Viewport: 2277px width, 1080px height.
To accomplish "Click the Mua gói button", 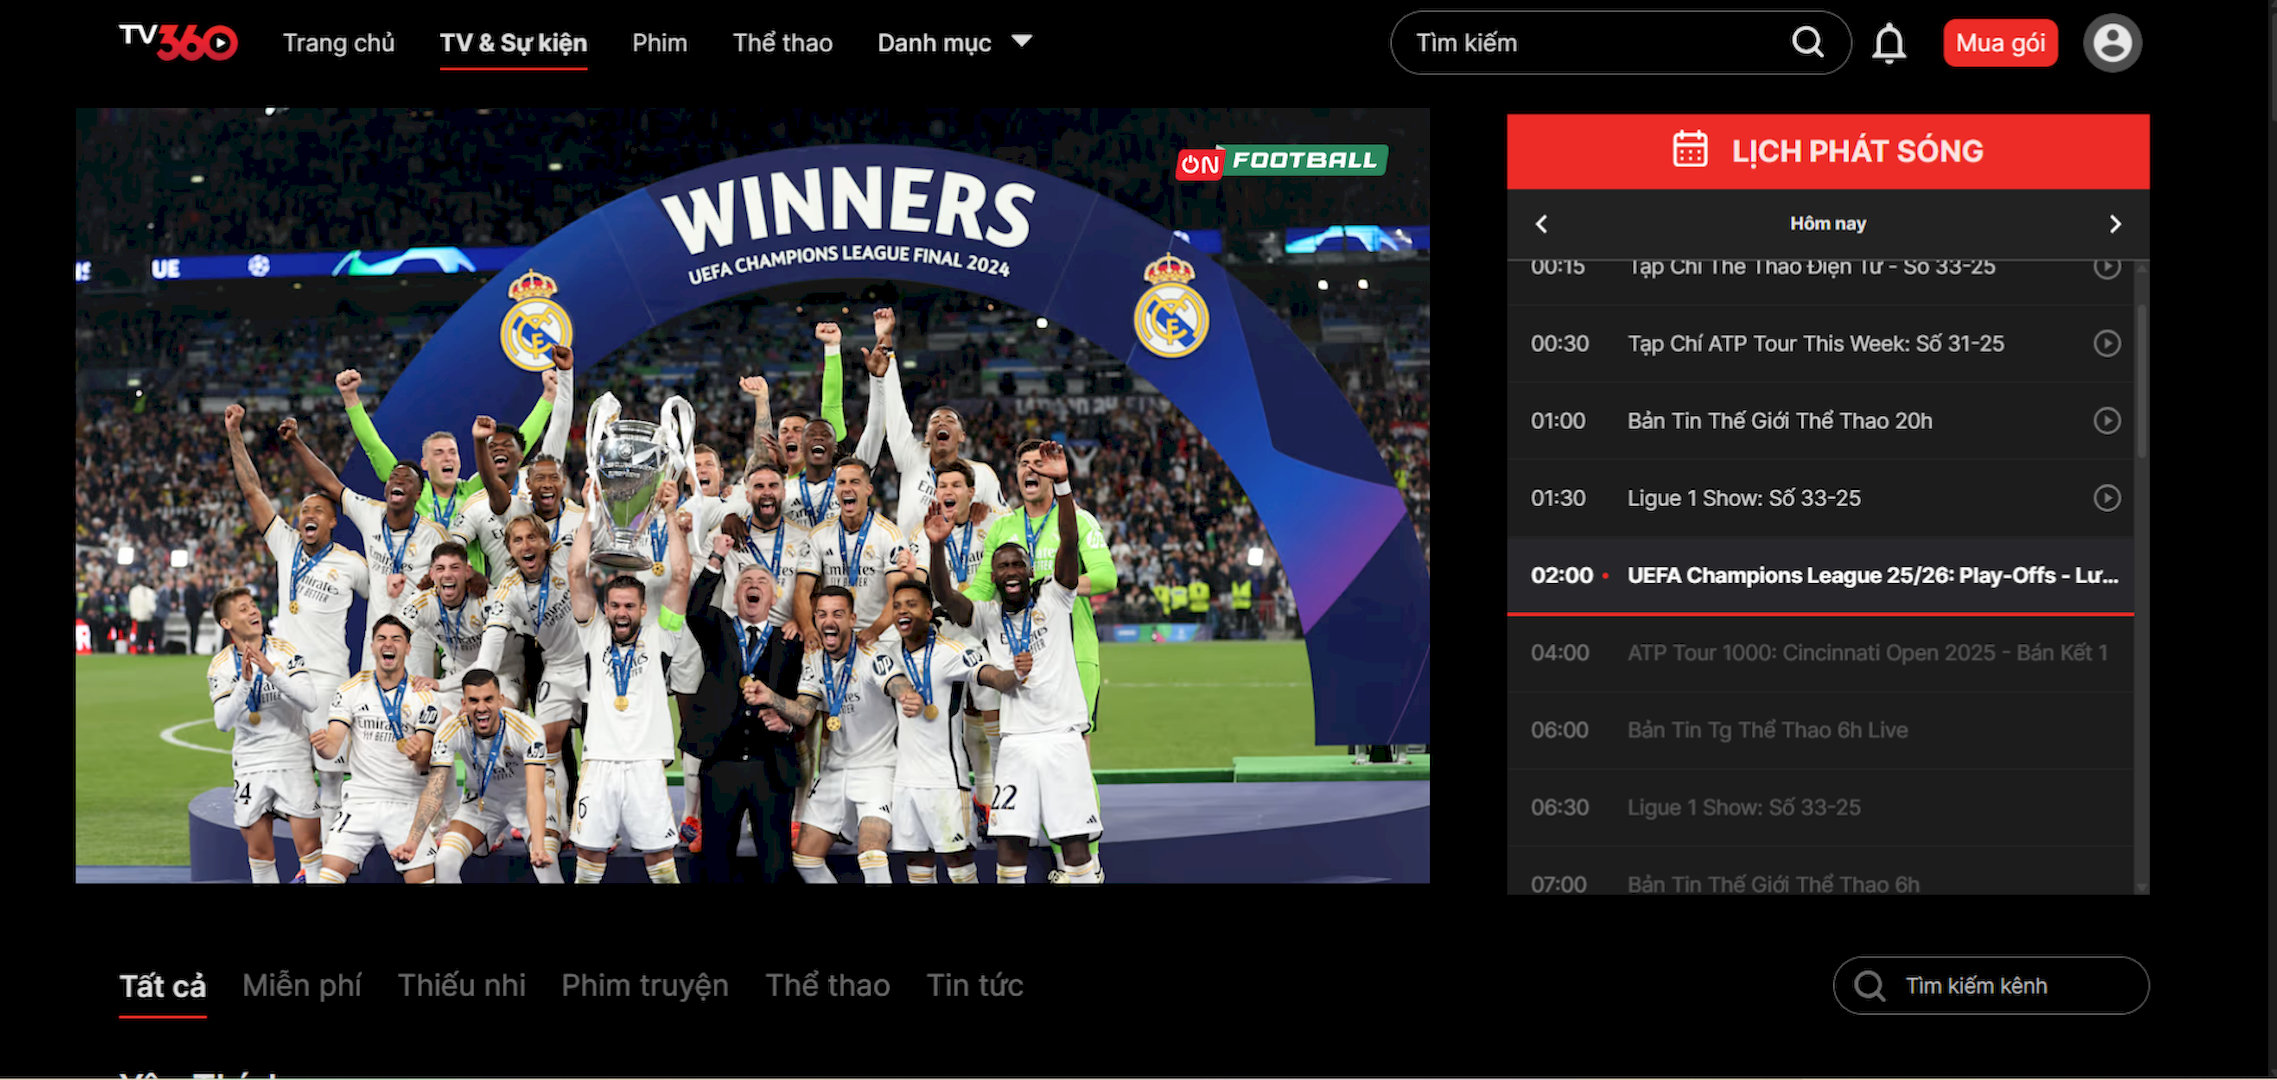I will pyautogui.click(x=2000, y=43).
